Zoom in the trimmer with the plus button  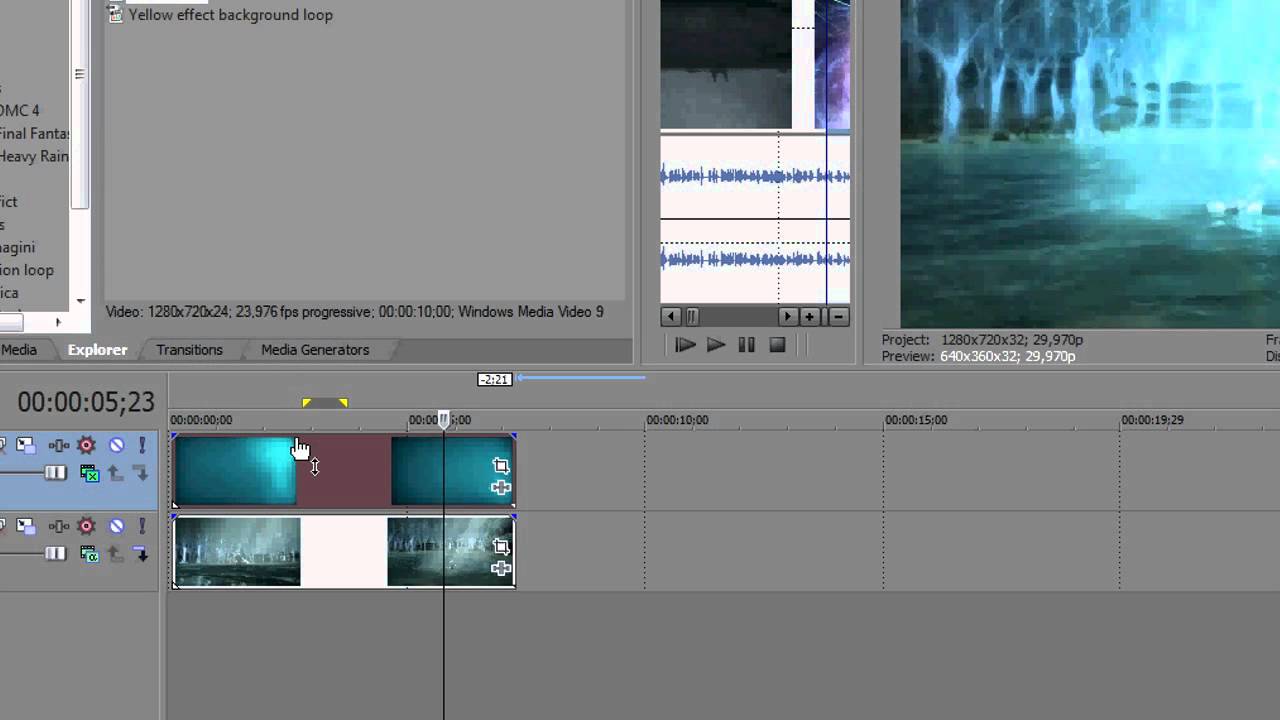coord(809,316)
